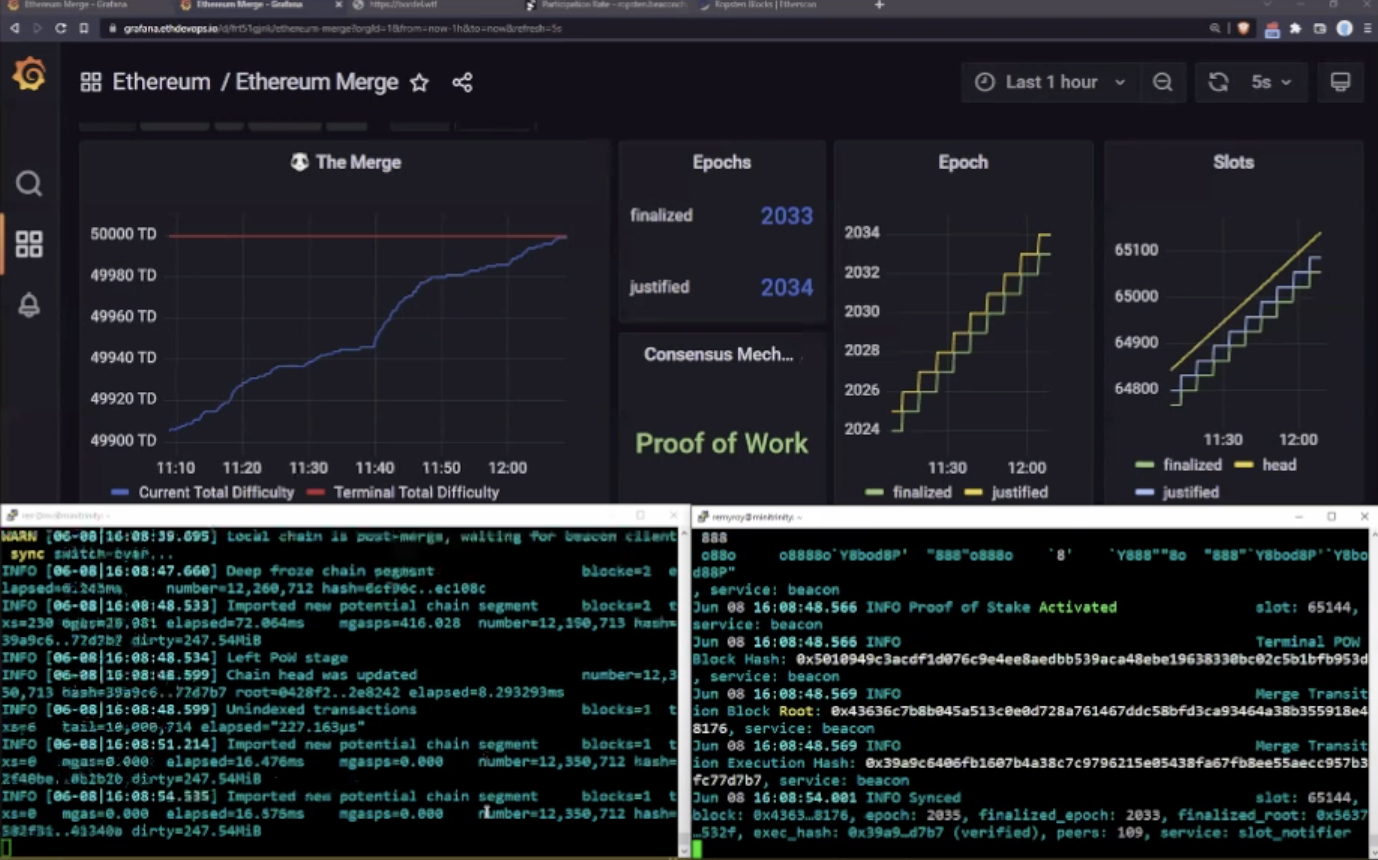Viewport: 1378px width, 860px height.
Task: Click justified epoch value 2034
Action: click(787, 288)
